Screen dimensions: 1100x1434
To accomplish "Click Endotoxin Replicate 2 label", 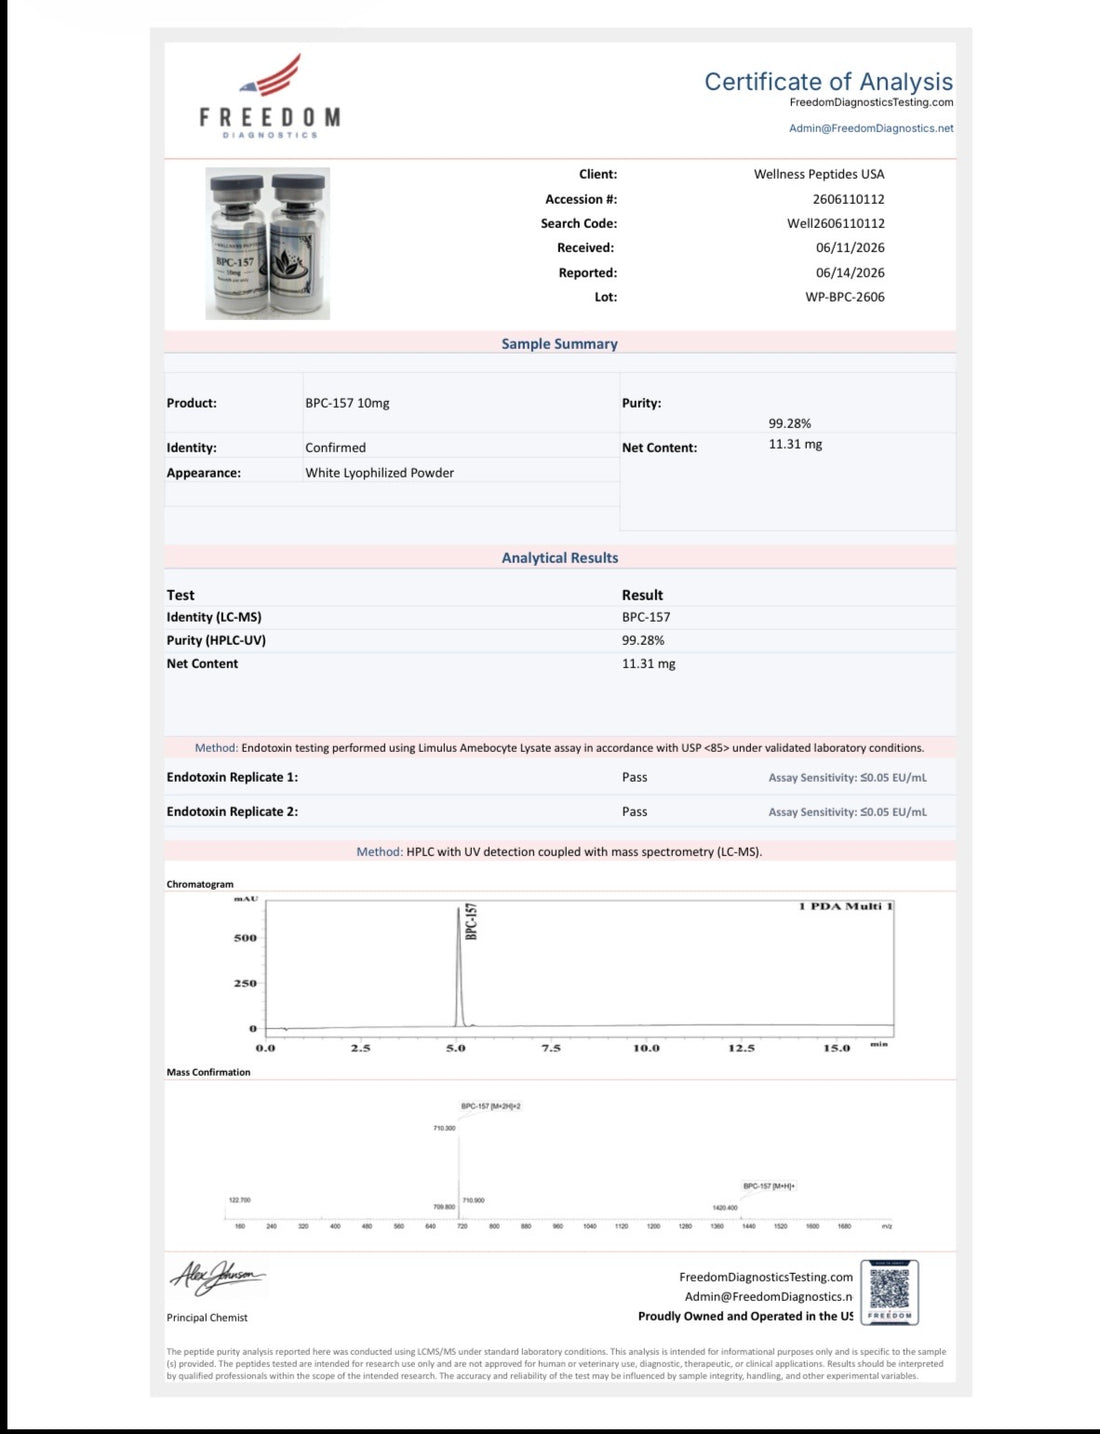I will point(232,812).
